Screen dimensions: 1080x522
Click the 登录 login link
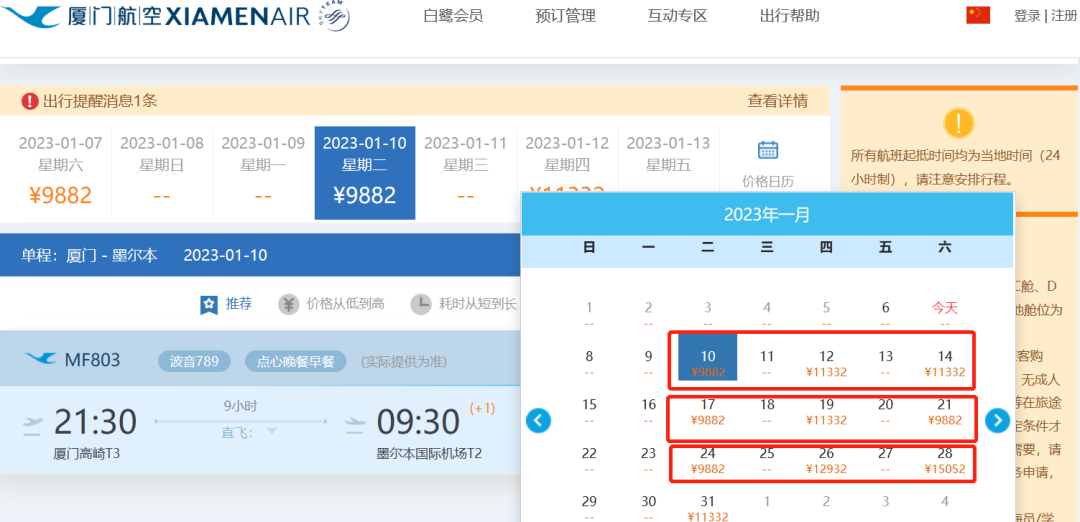click(1027, 16)
